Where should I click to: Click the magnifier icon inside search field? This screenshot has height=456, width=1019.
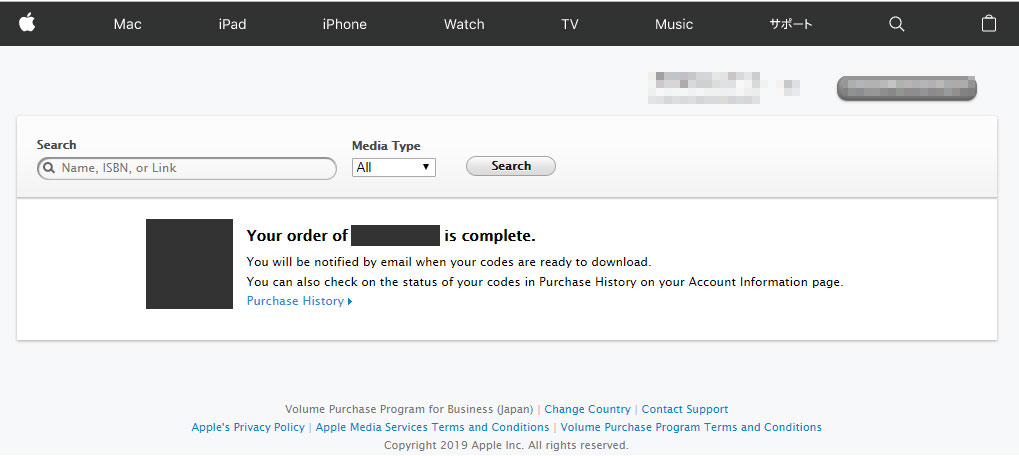pos(49,168)
